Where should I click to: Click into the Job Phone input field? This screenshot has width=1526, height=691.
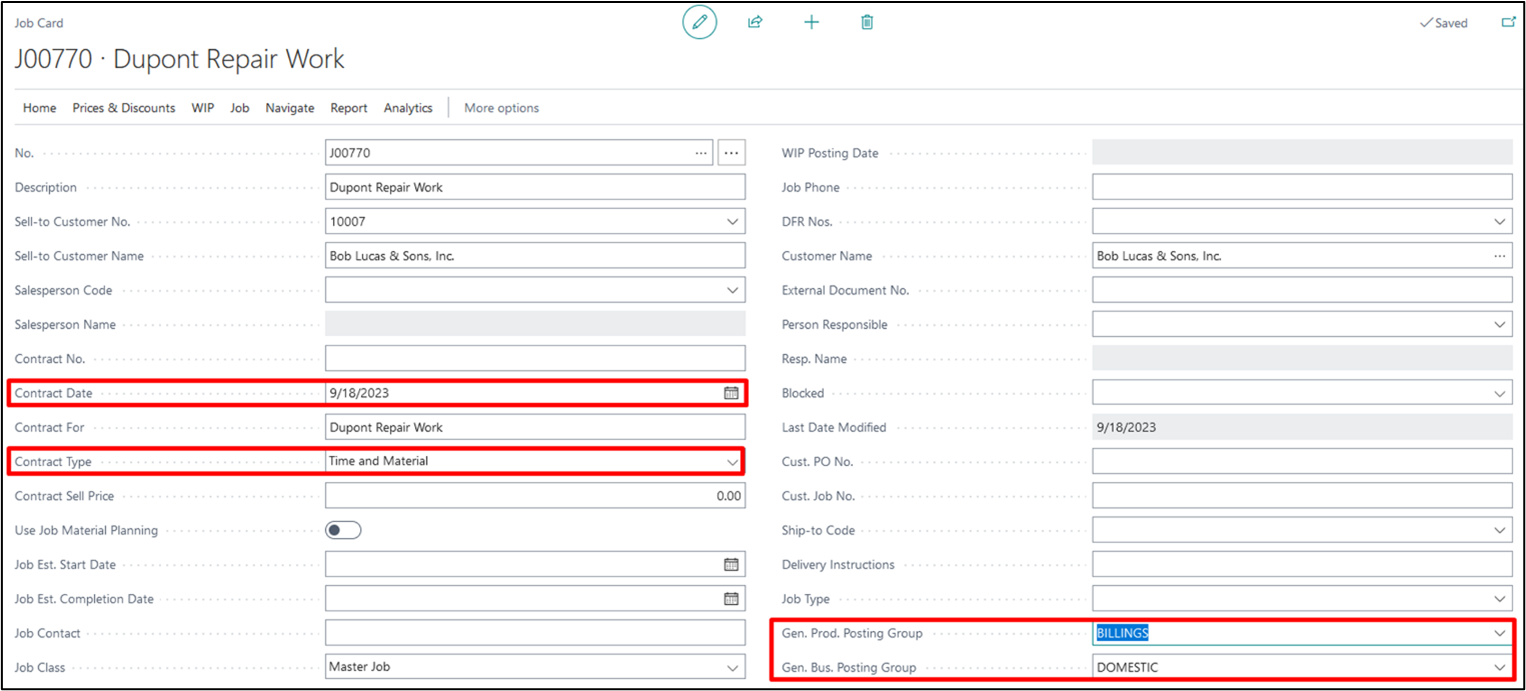coord(1301,187)
